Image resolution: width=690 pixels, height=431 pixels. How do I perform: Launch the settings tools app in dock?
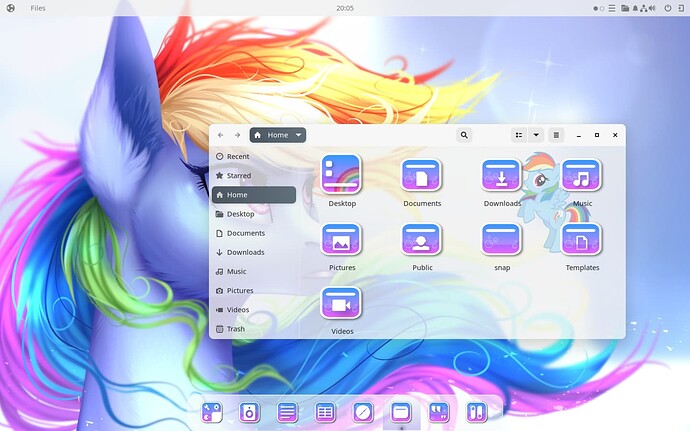[x=212, y=413]
